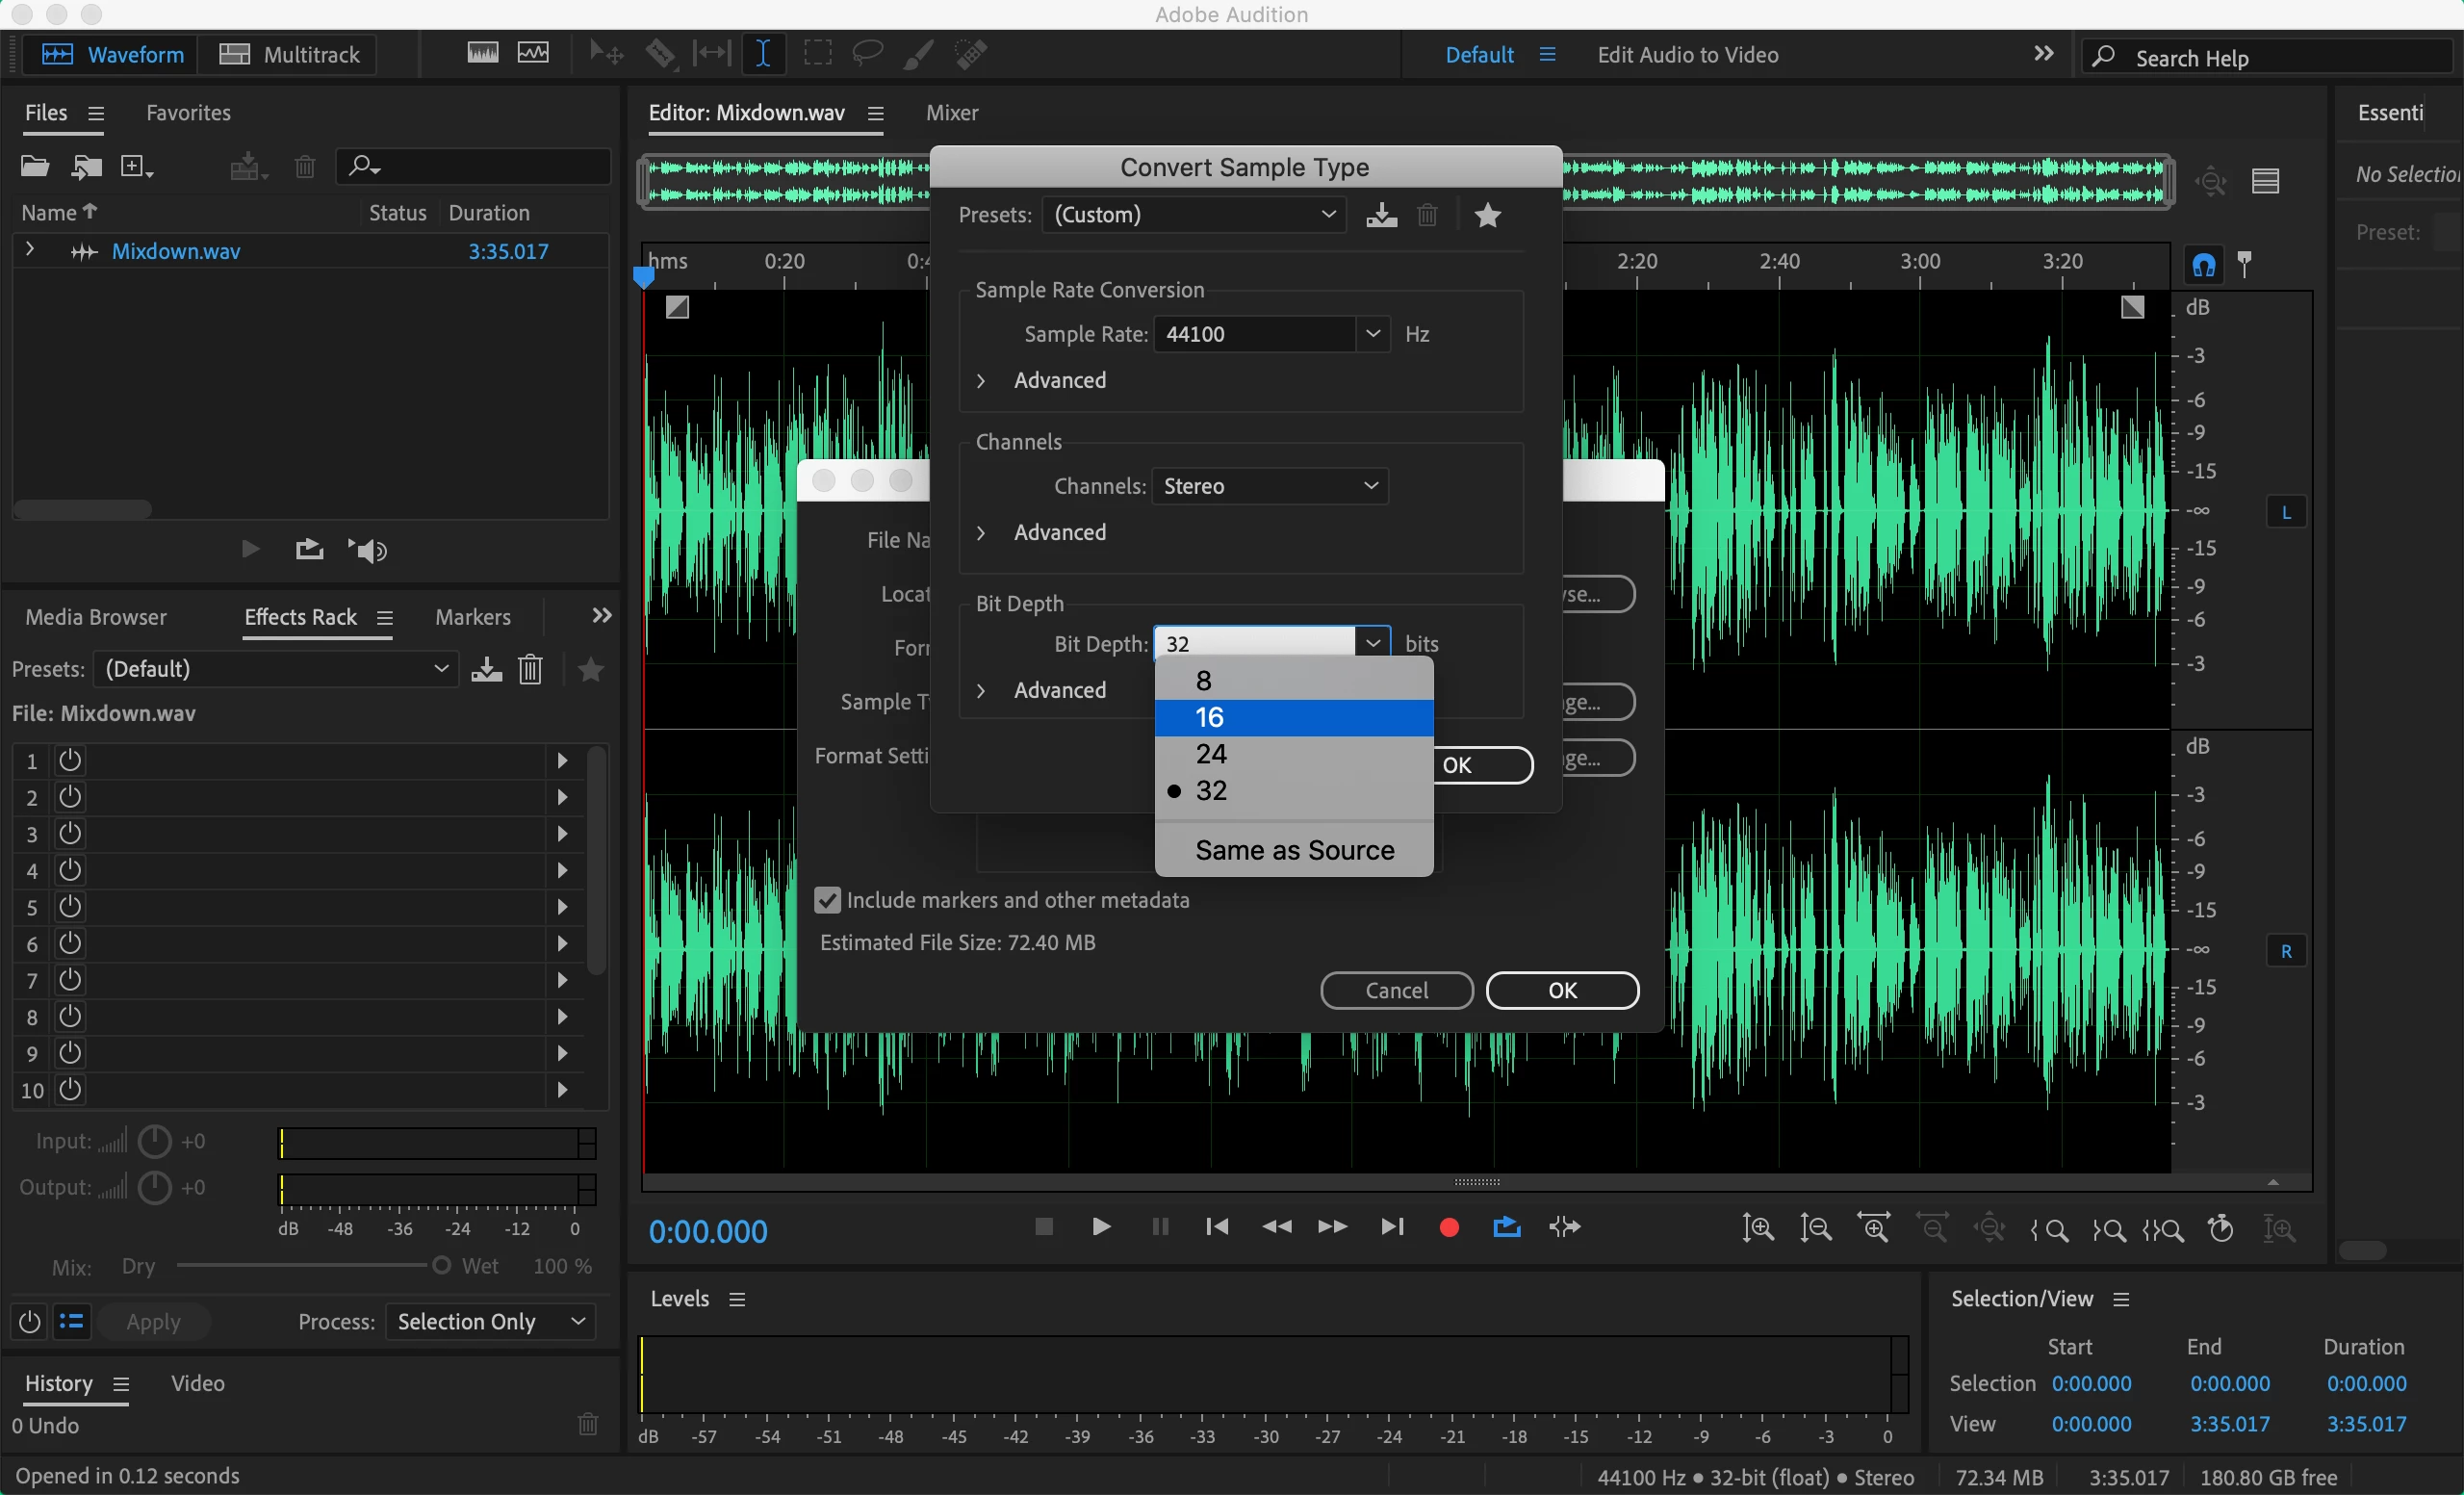Open the Sample Rate dropdown
The height and width of the screenshot is (1495, 2464).
click(1372, 334)
